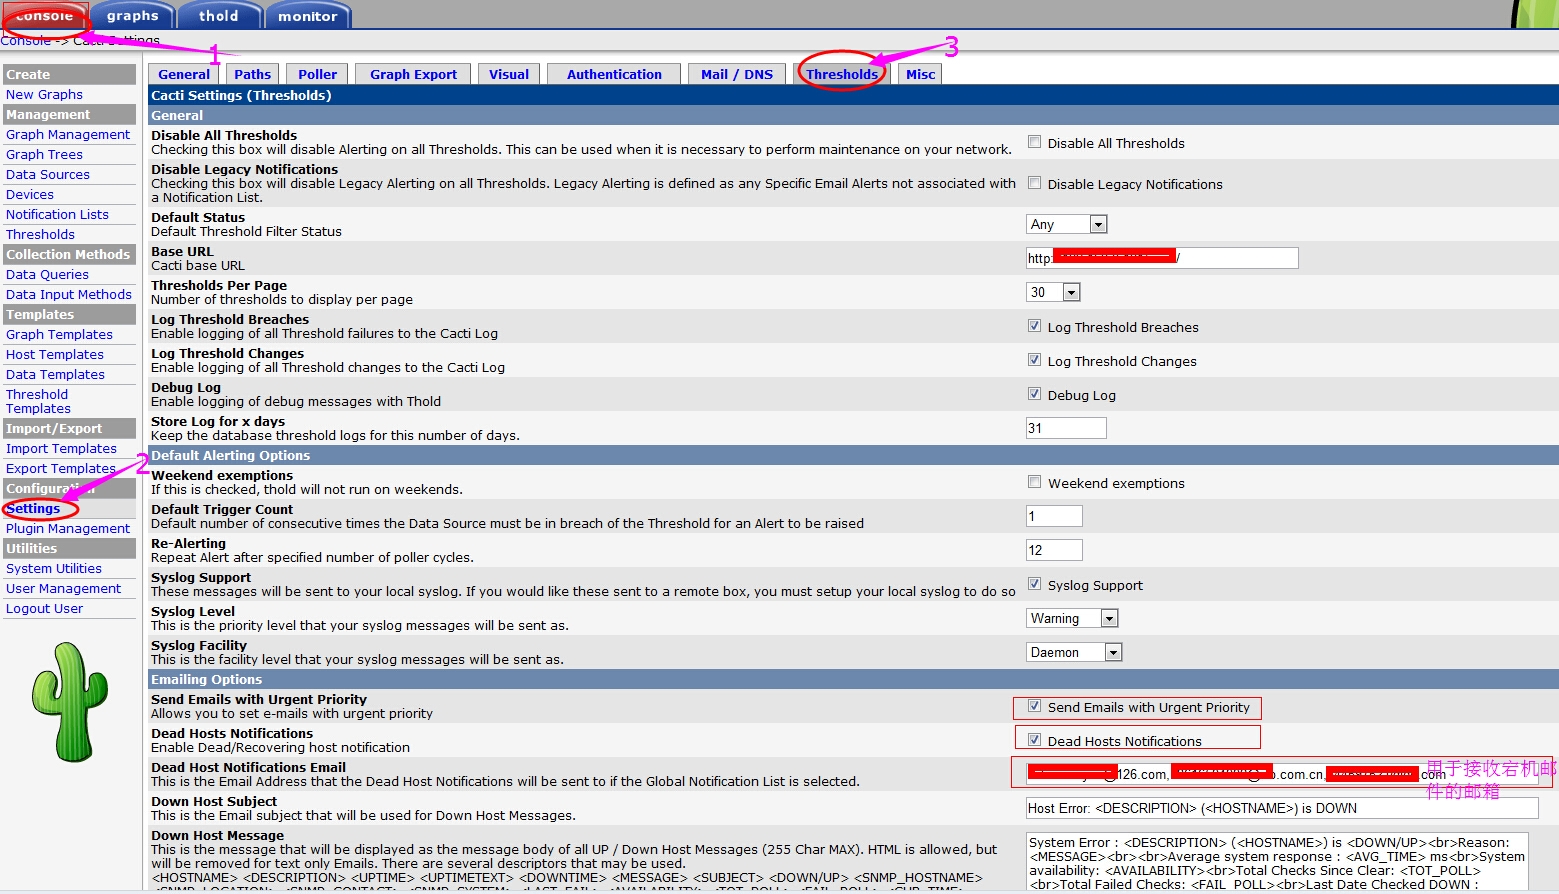Open Import Templates link
1559x894 pixels.
pyautogui.click(x=61, y=448)
